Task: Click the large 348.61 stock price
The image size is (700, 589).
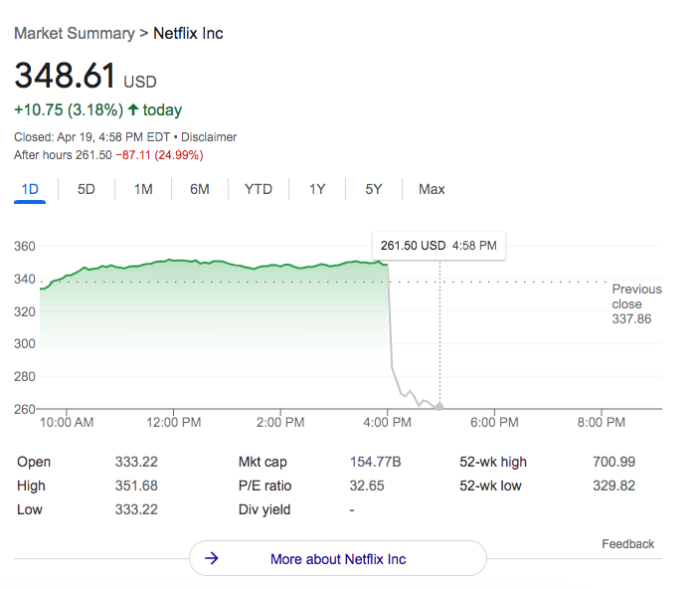Action: (x=65, y=76)
